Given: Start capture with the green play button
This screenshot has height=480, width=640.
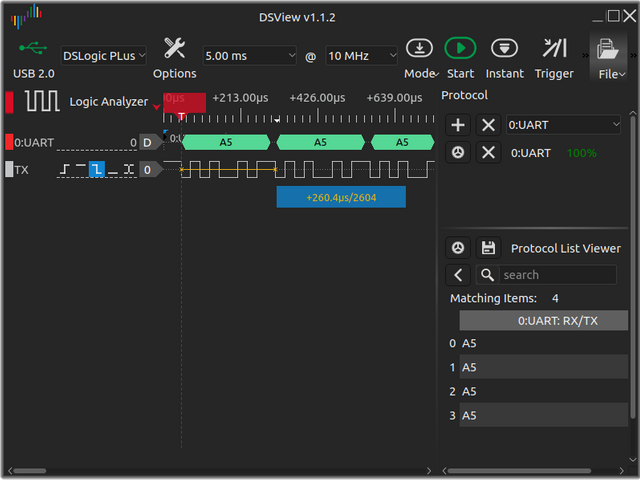Looking at the screenshot, I should 460,48.
